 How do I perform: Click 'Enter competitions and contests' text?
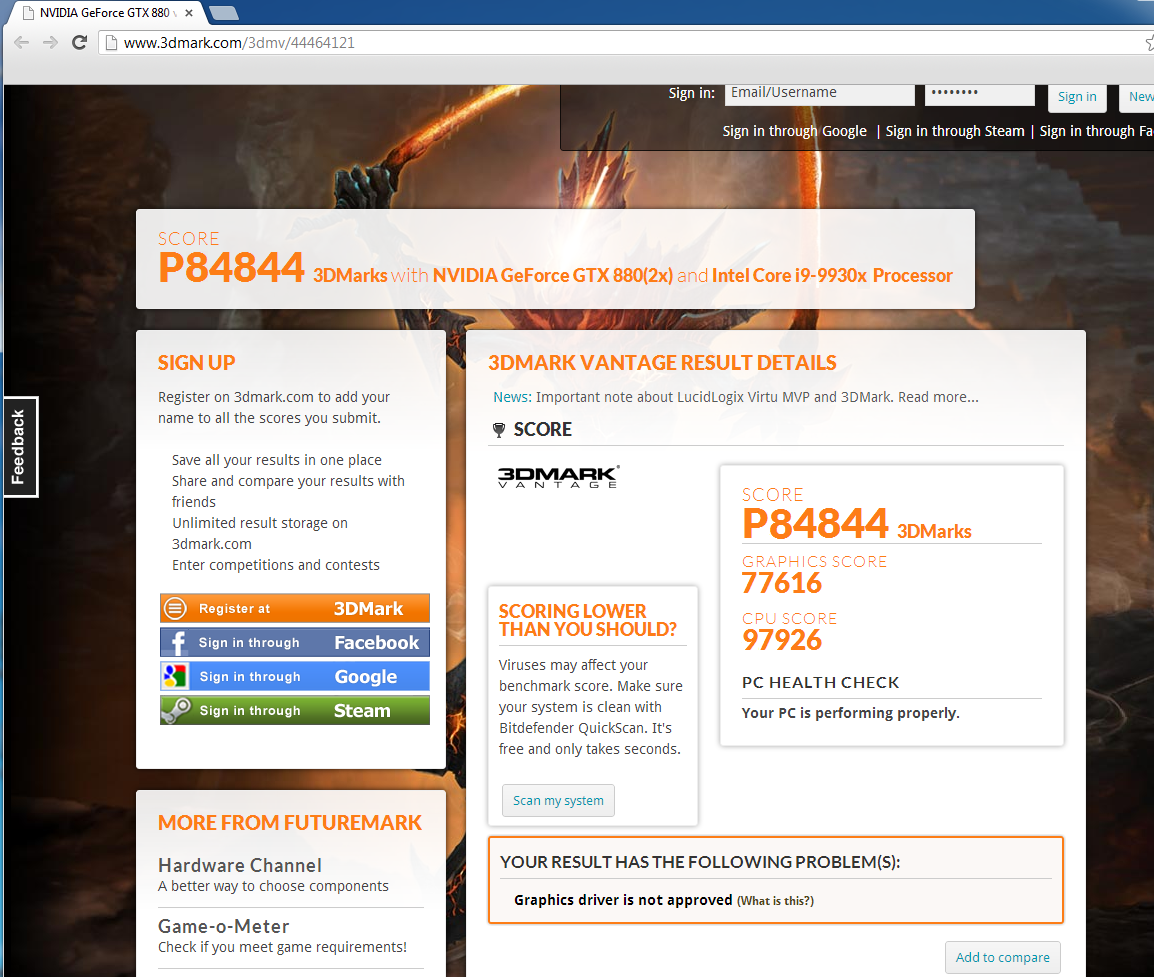(x=276, y=565)
